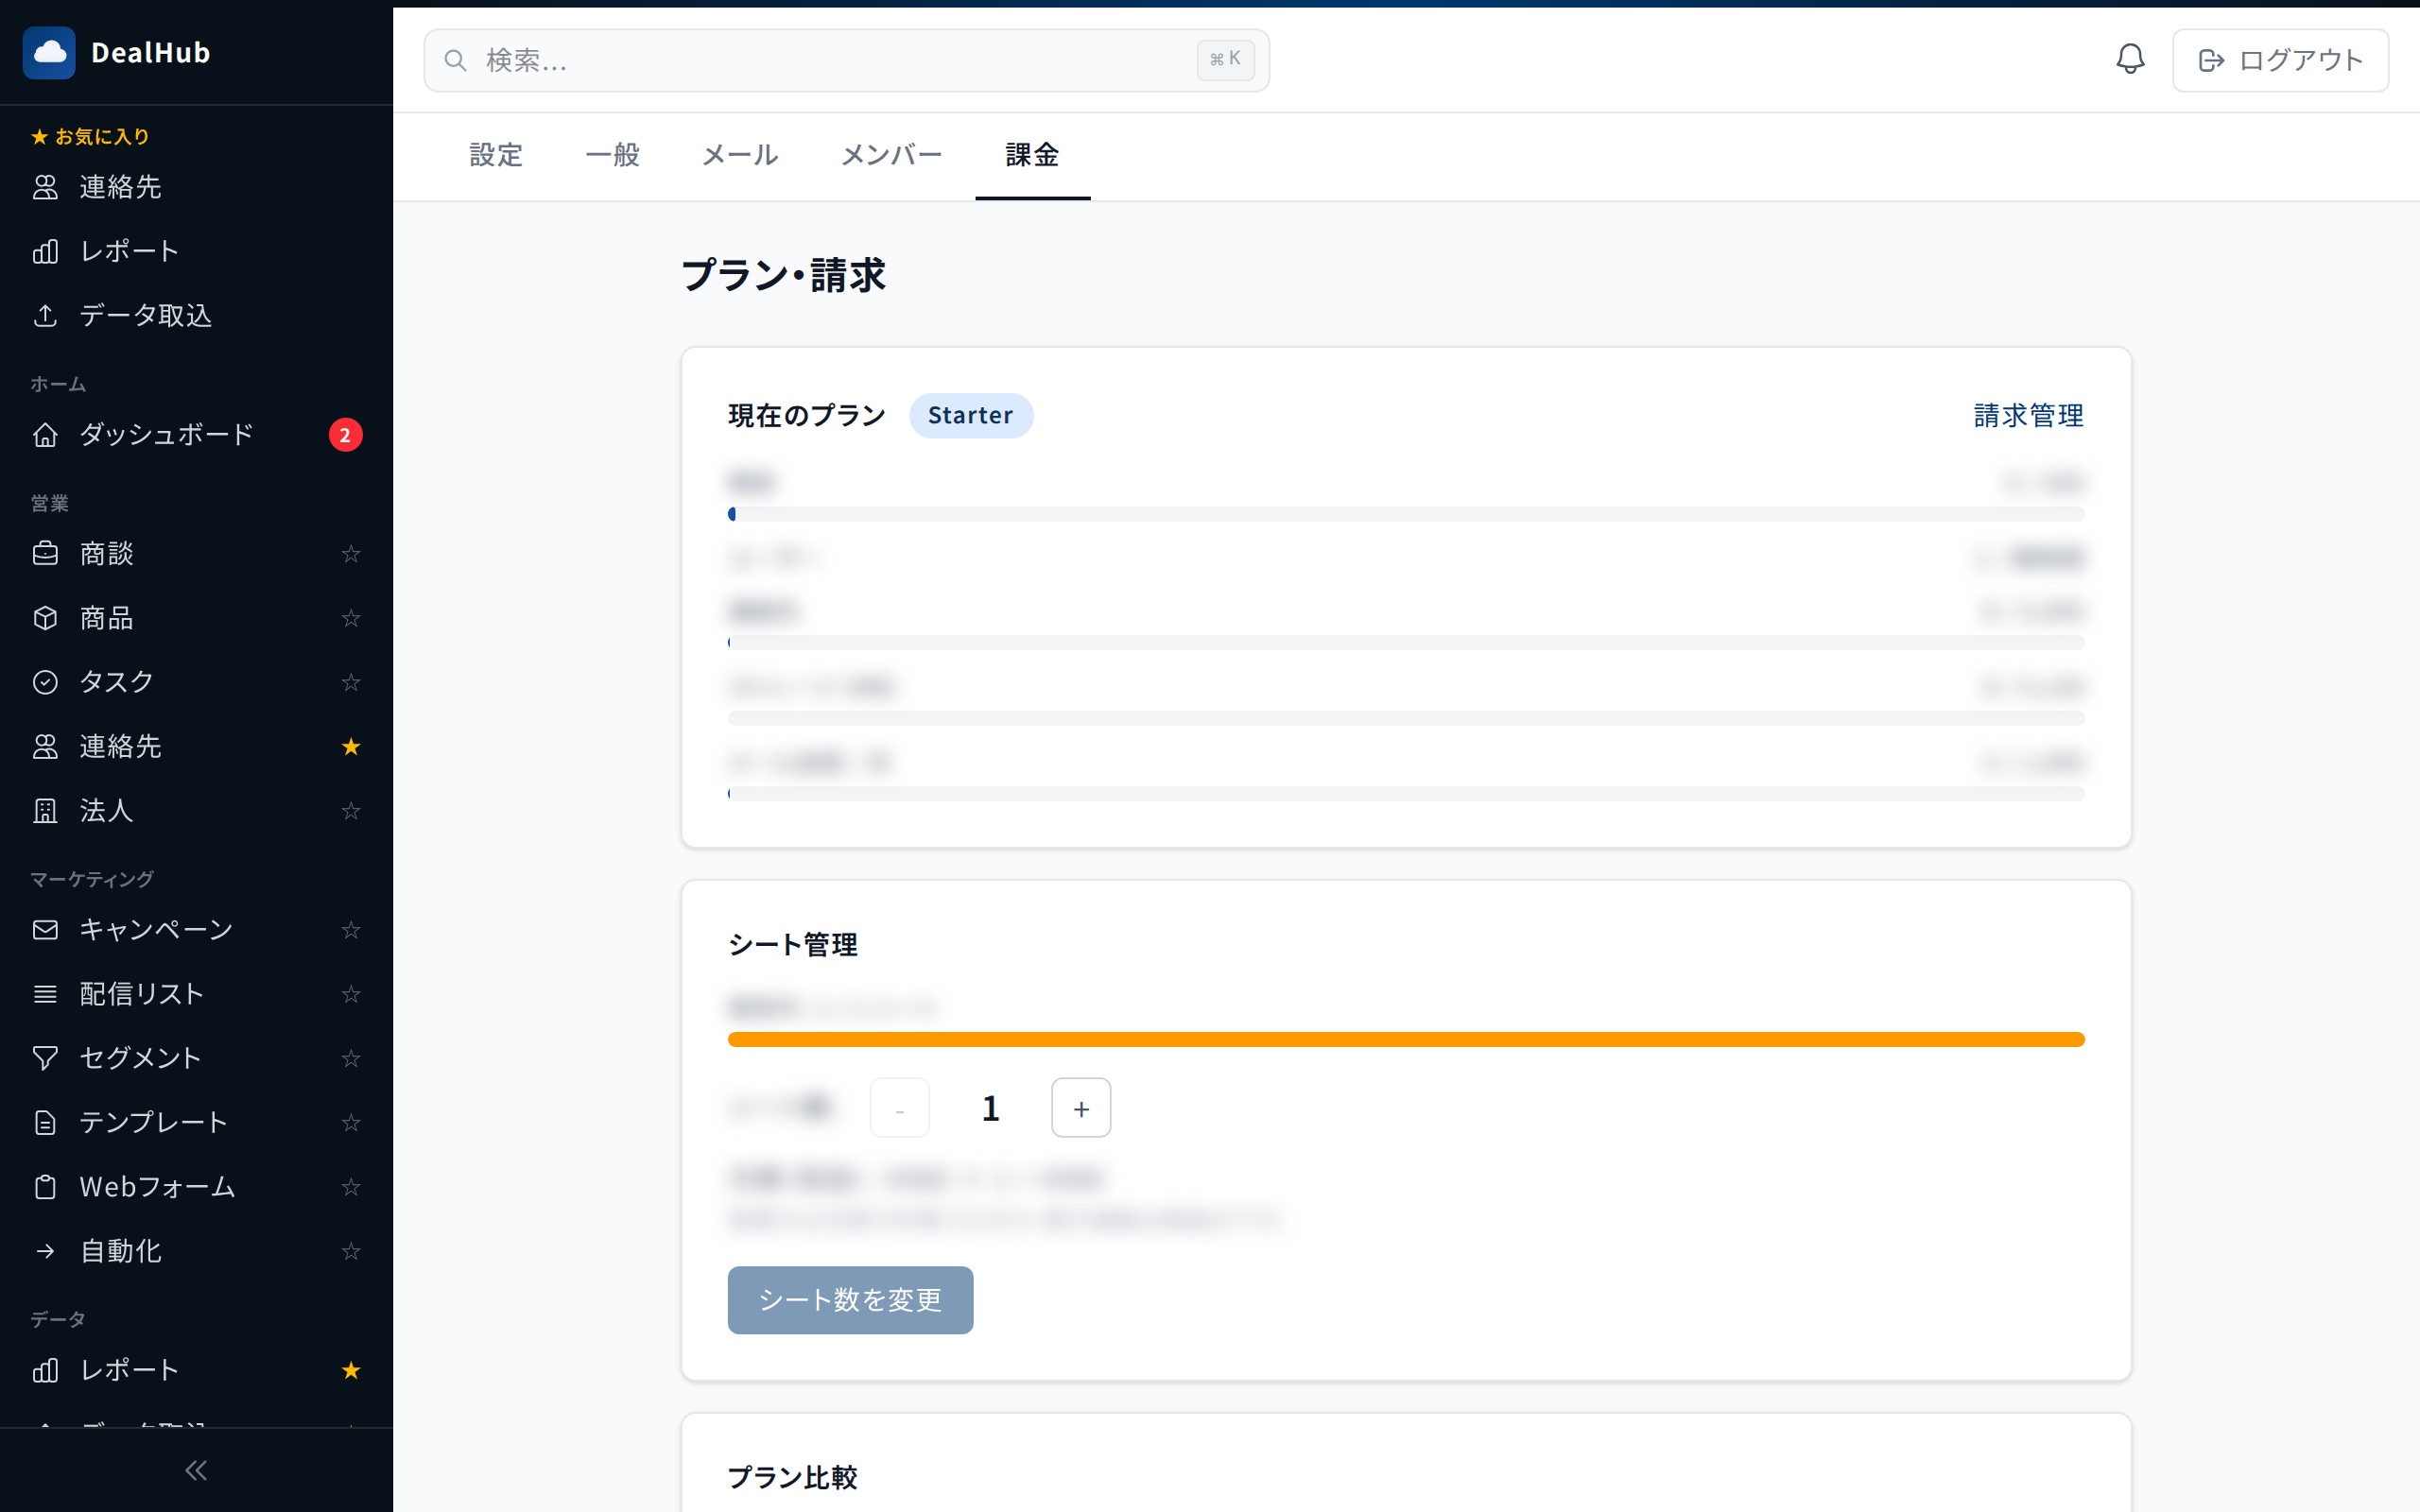The width and height of the screenshot is (2420, 1512).
Task: Open 商談 via its briefcase icon
Action: pyautogui.click(x=45, y=554)
